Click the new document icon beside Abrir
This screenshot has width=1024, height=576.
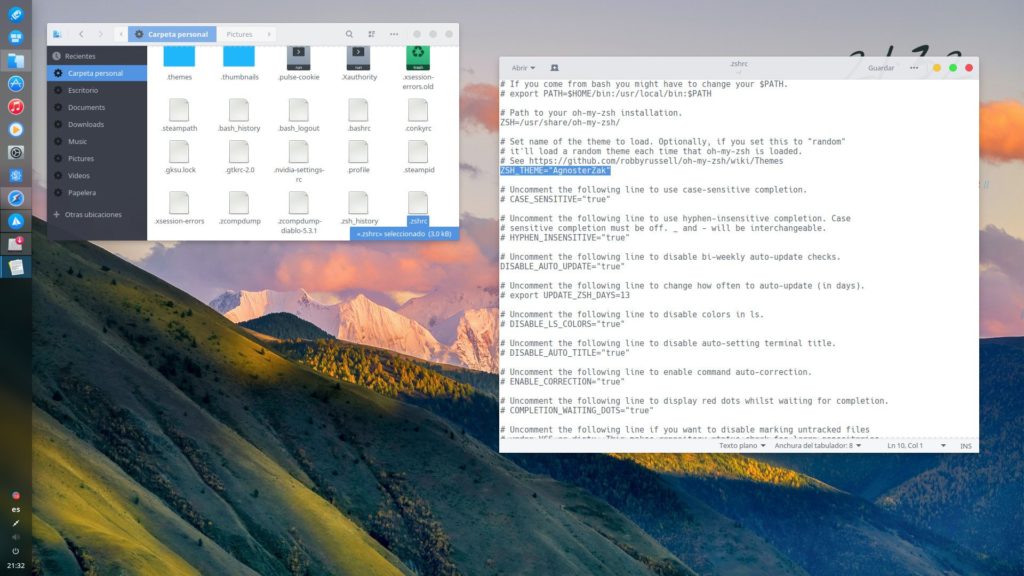tap(554, 68)
